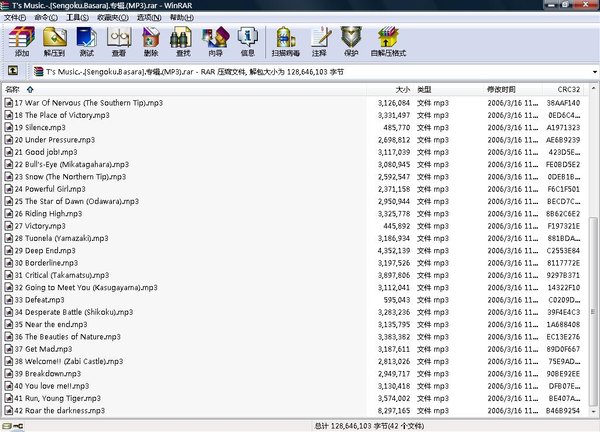Image resolution: width=600 pixels, height=432 pixels.
Task: Open the File (文件) menu
Action: point(15,17)
